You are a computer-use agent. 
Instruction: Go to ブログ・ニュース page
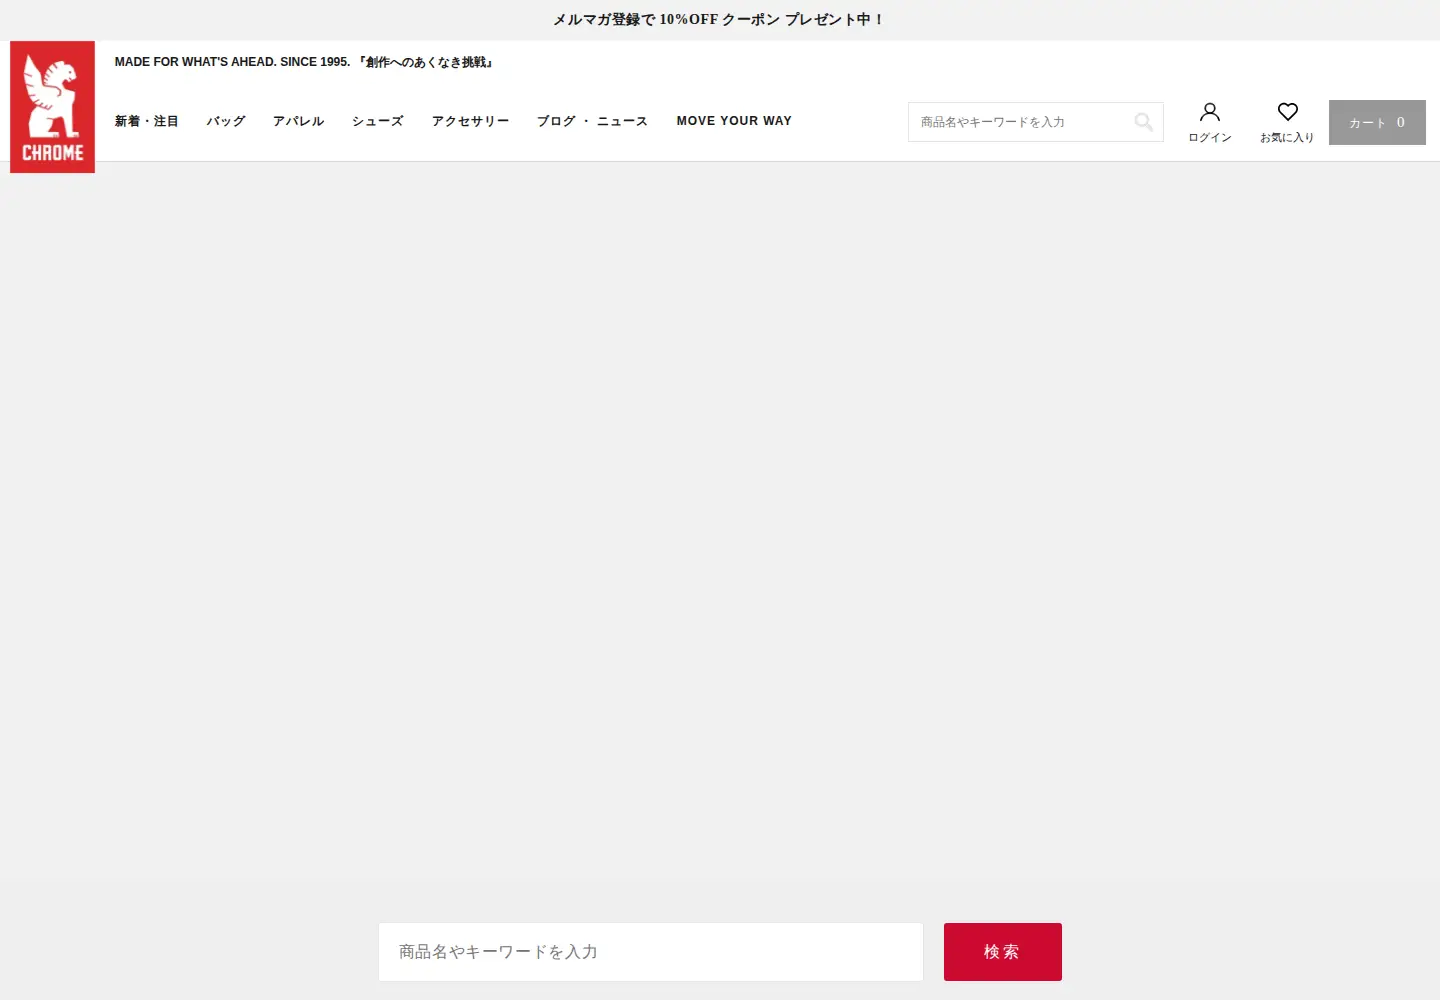point(593,121)
